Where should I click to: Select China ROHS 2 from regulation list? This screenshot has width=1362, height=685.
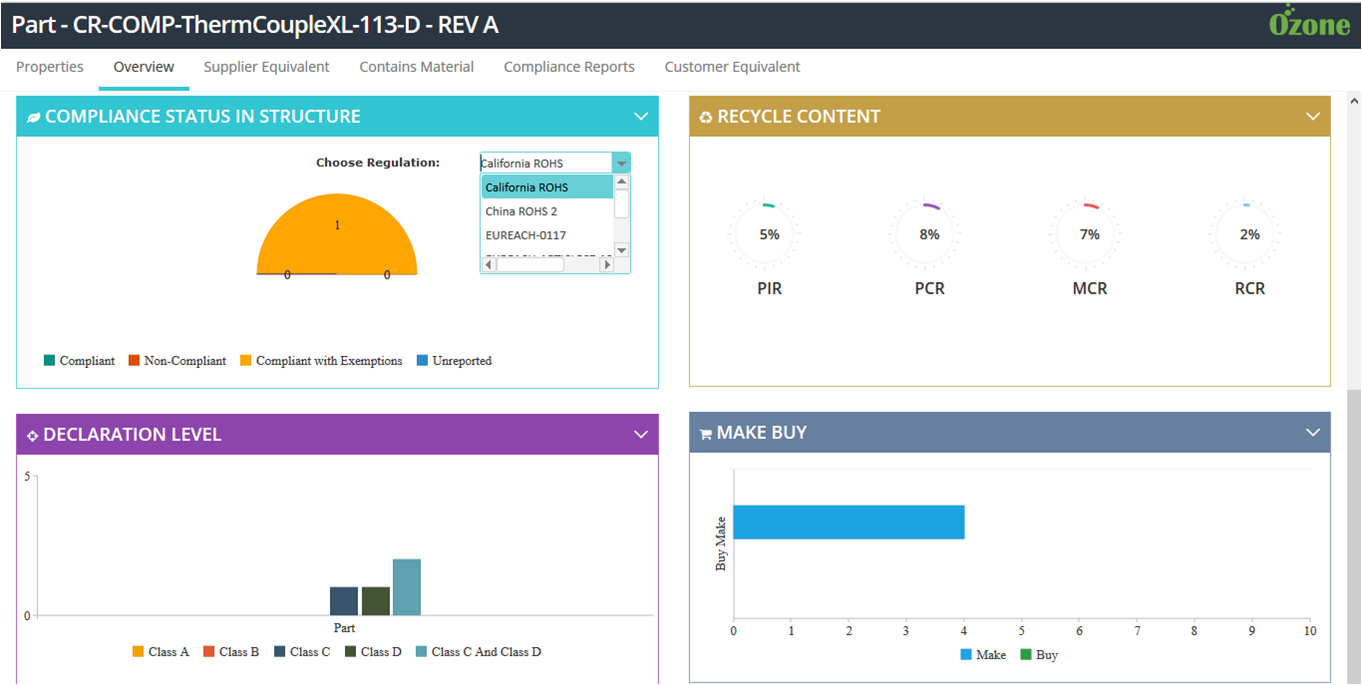tap(521, 212)
